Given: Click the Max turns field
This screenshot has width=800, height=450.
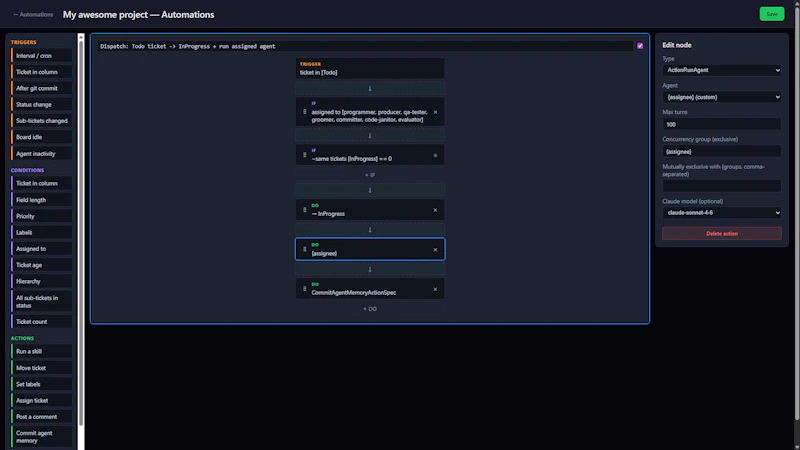Looking at the screenshot, I should tap(721, 124).
